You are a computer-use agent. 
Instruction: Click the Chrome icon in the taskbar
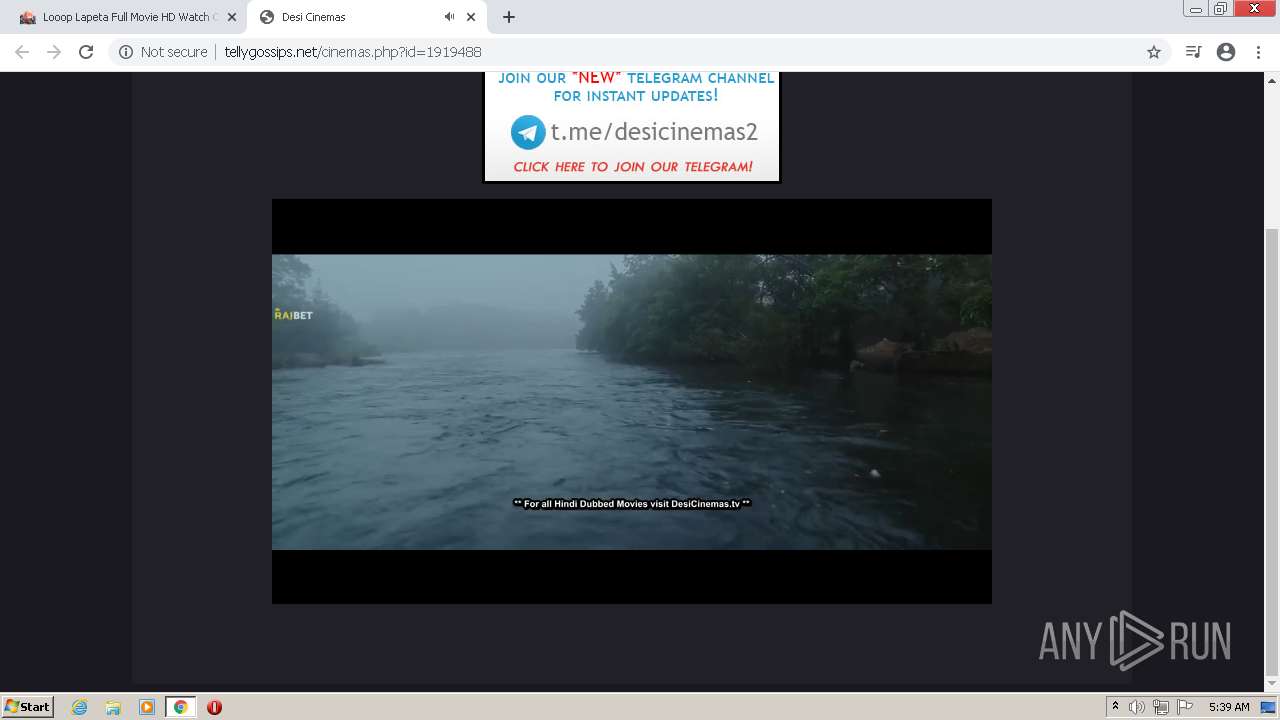click(x=180, y=707)
